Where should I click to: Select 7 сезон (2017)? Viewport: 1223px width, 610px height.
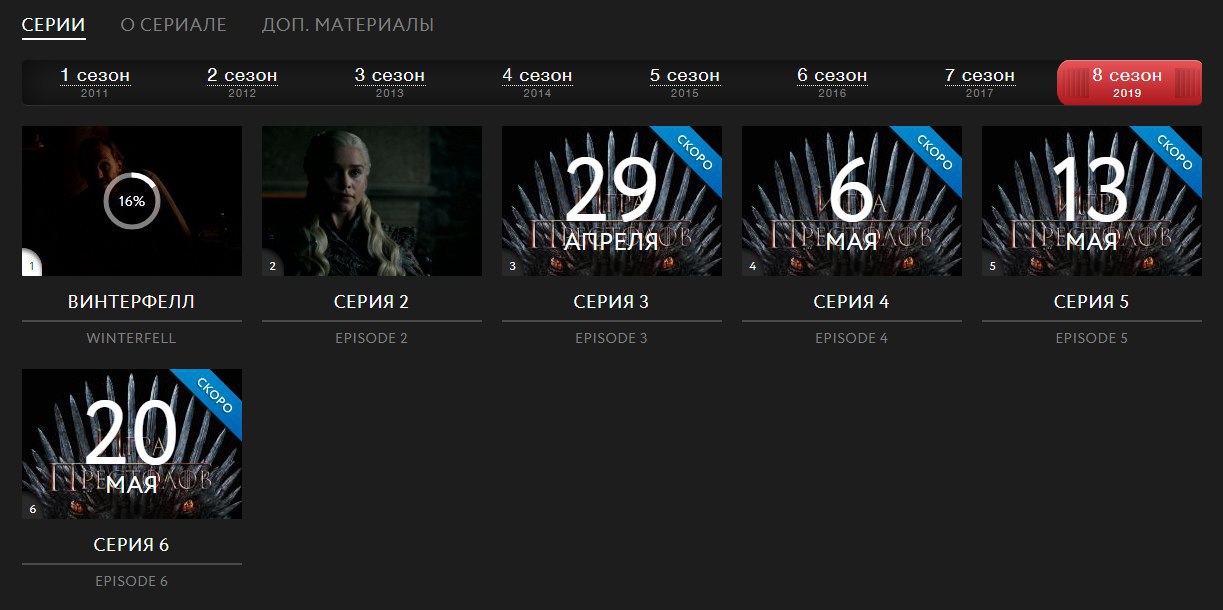(980, 82)
